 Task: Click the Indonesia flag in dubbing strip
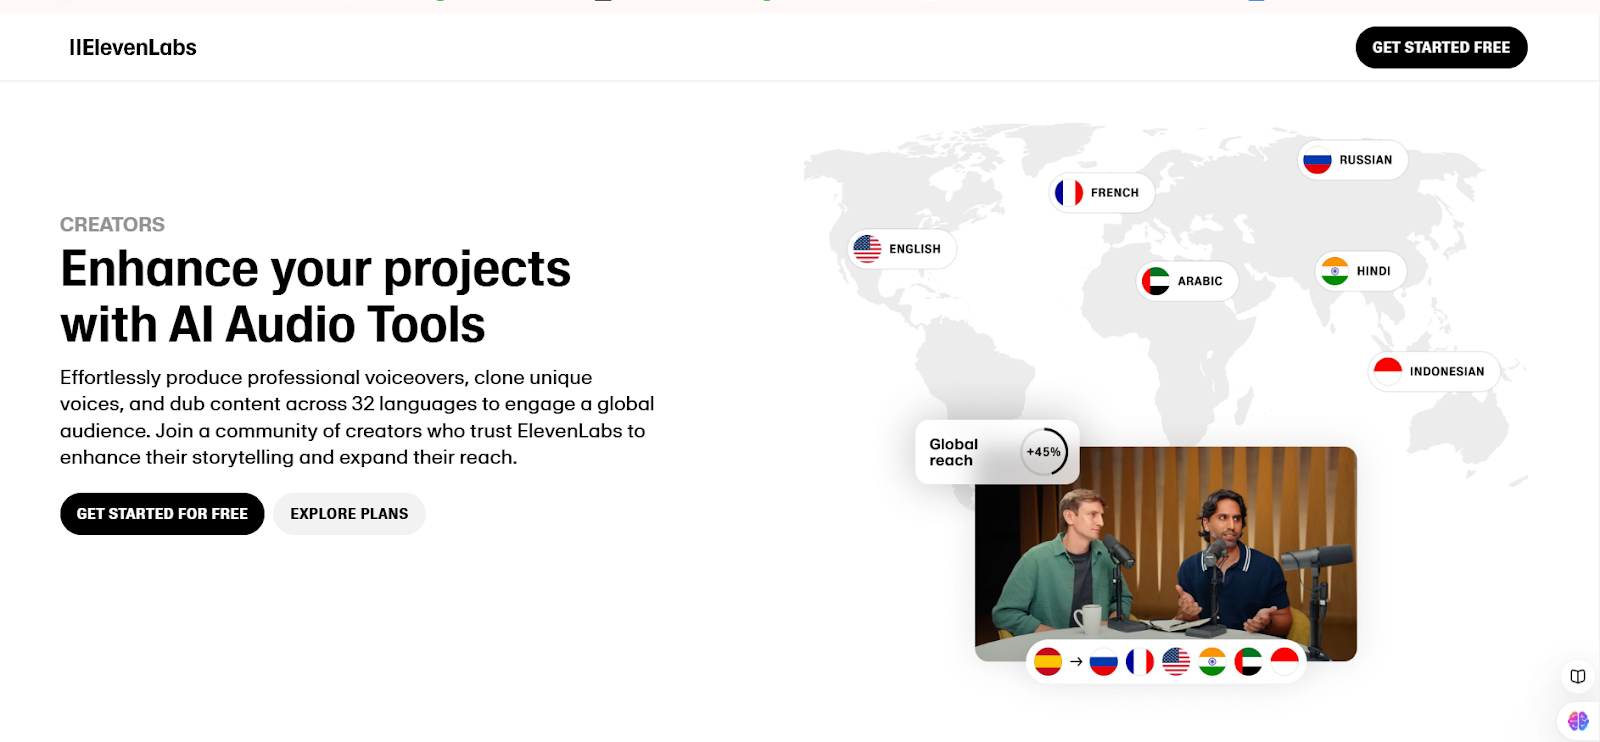(1284, 661)
